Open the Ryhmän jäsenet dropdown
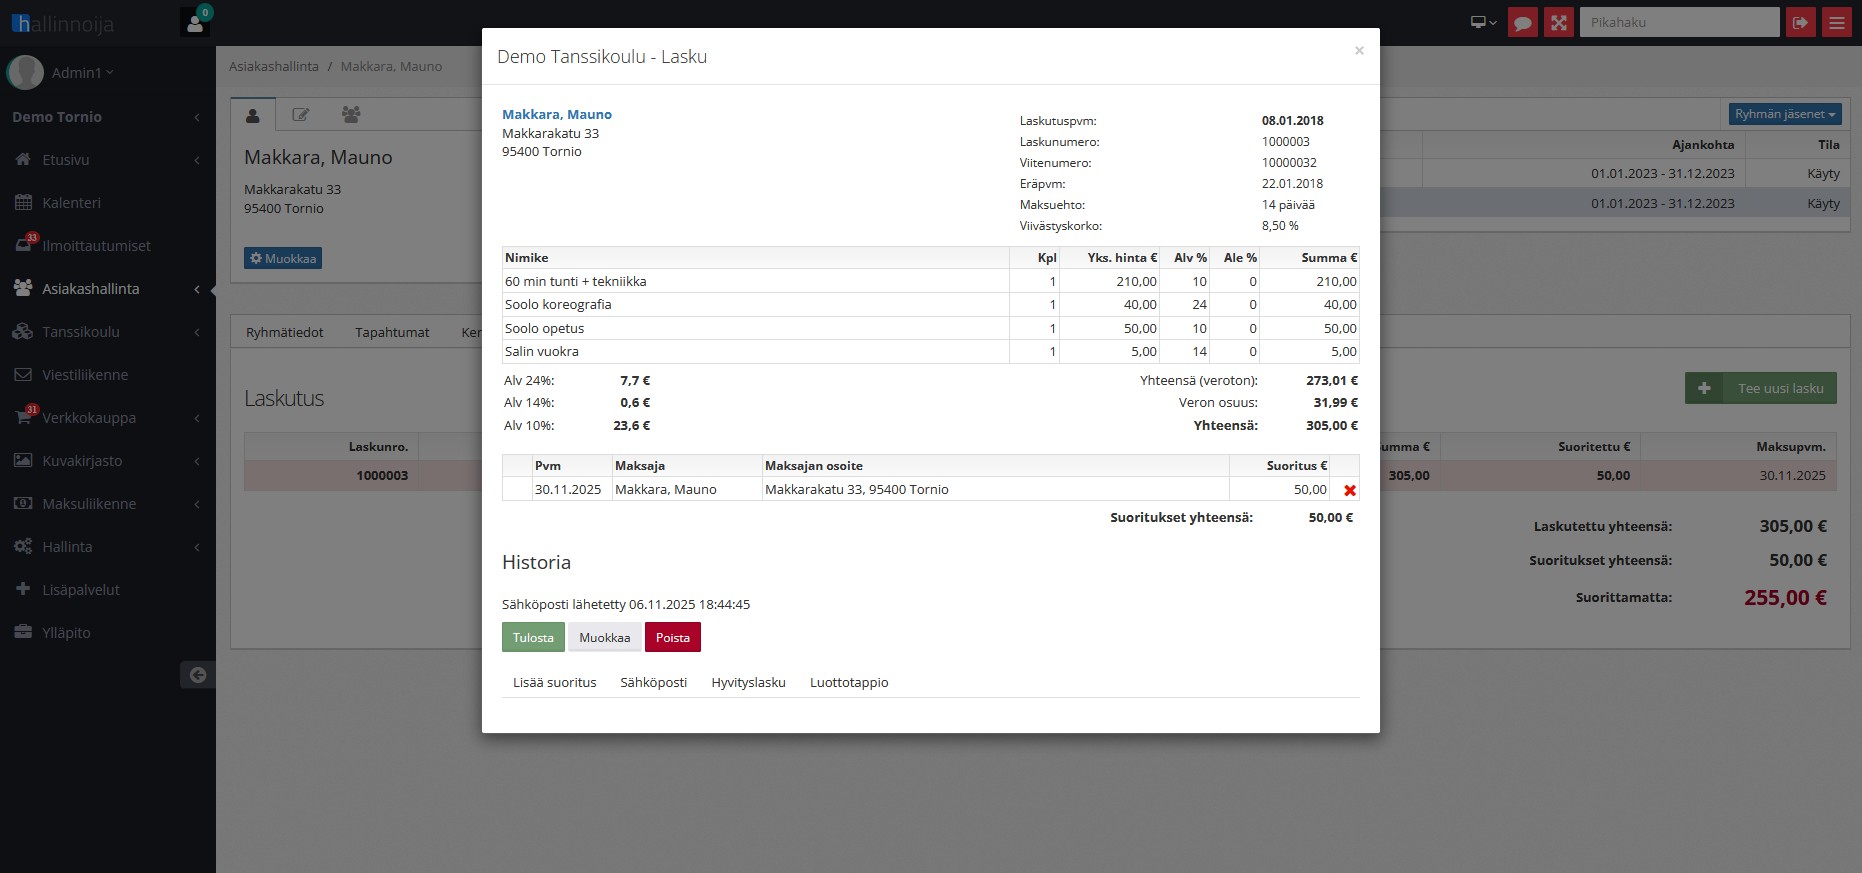 1784,114
